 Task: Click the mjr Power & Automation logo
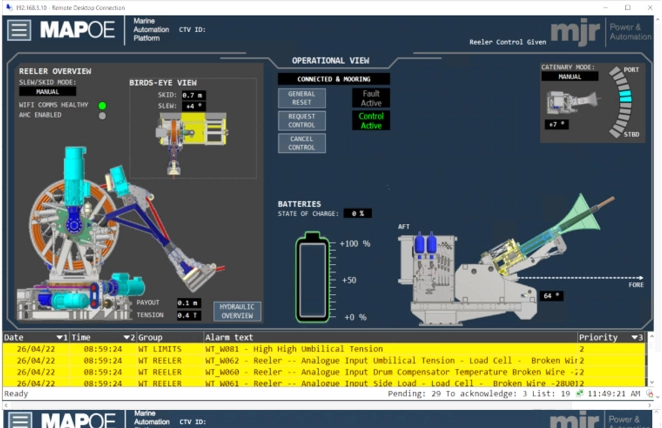click(601, 32)
